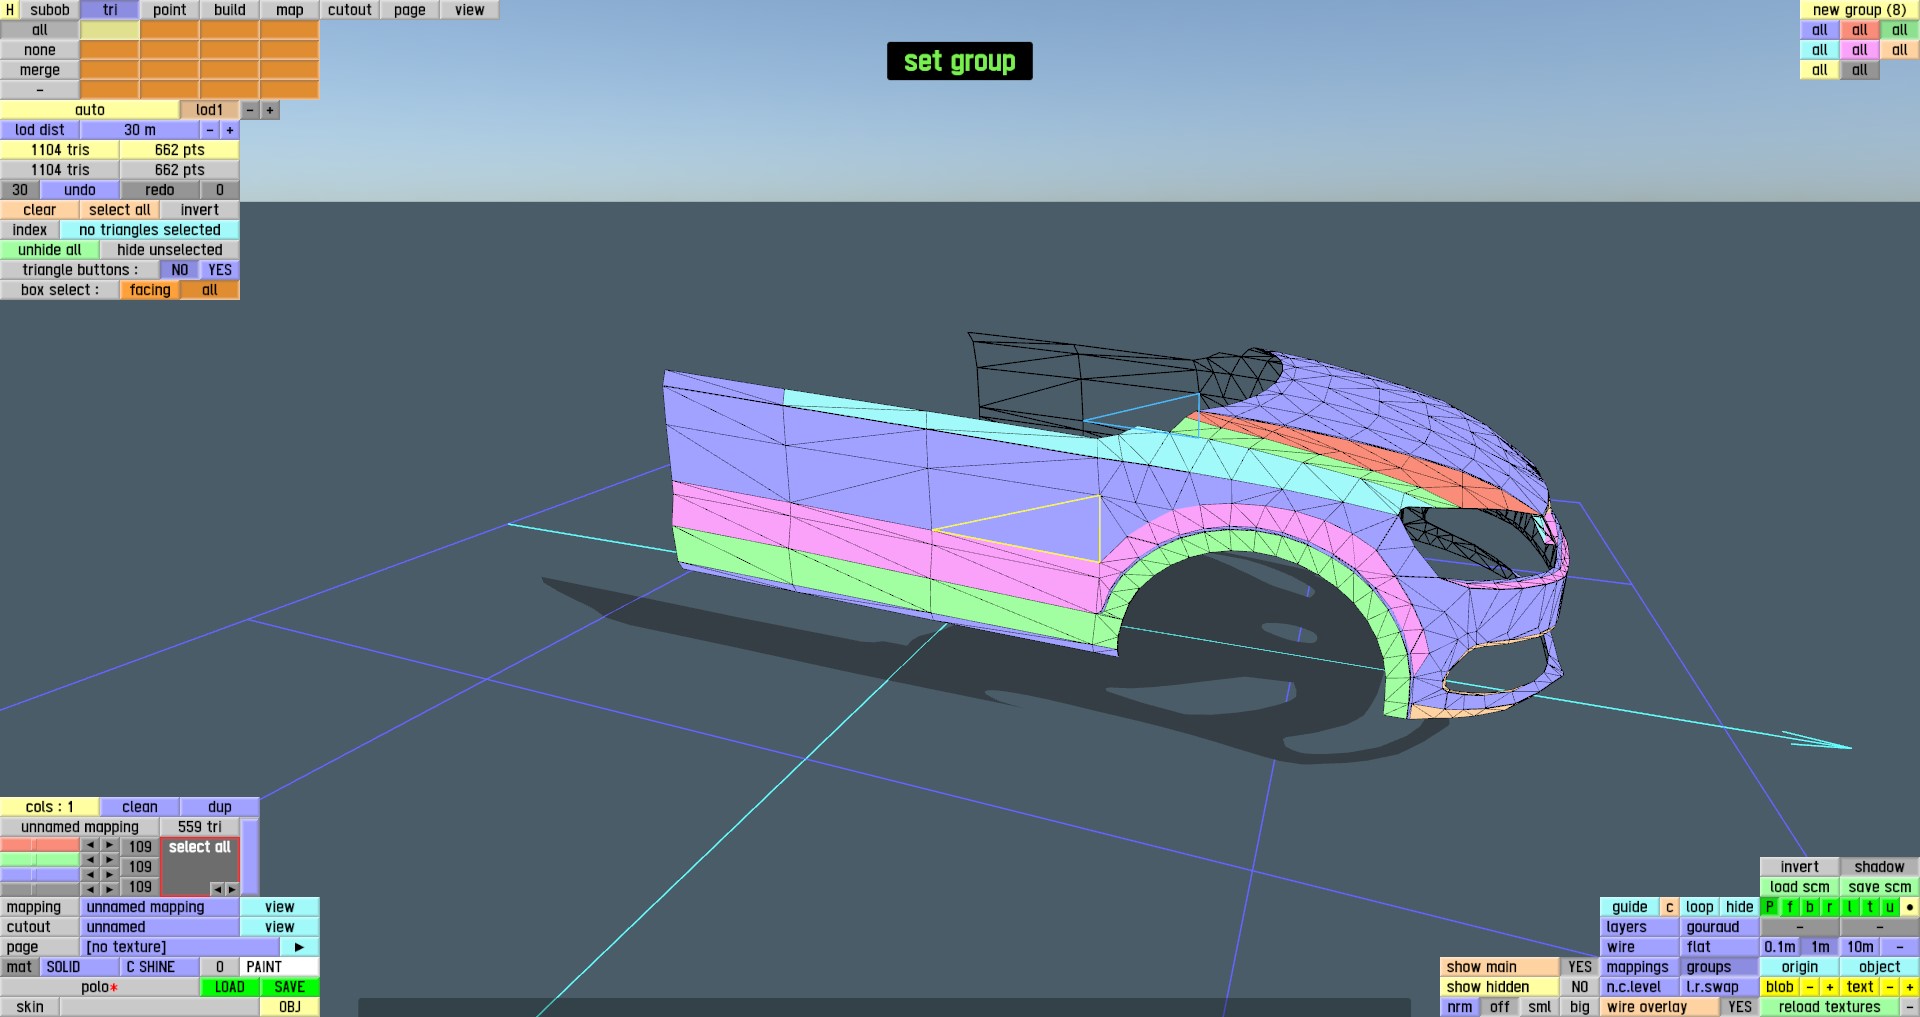This screenshot has height=1017, width=1920.
Task: Click the 'polo*' model name
Action: coord(100,987)
